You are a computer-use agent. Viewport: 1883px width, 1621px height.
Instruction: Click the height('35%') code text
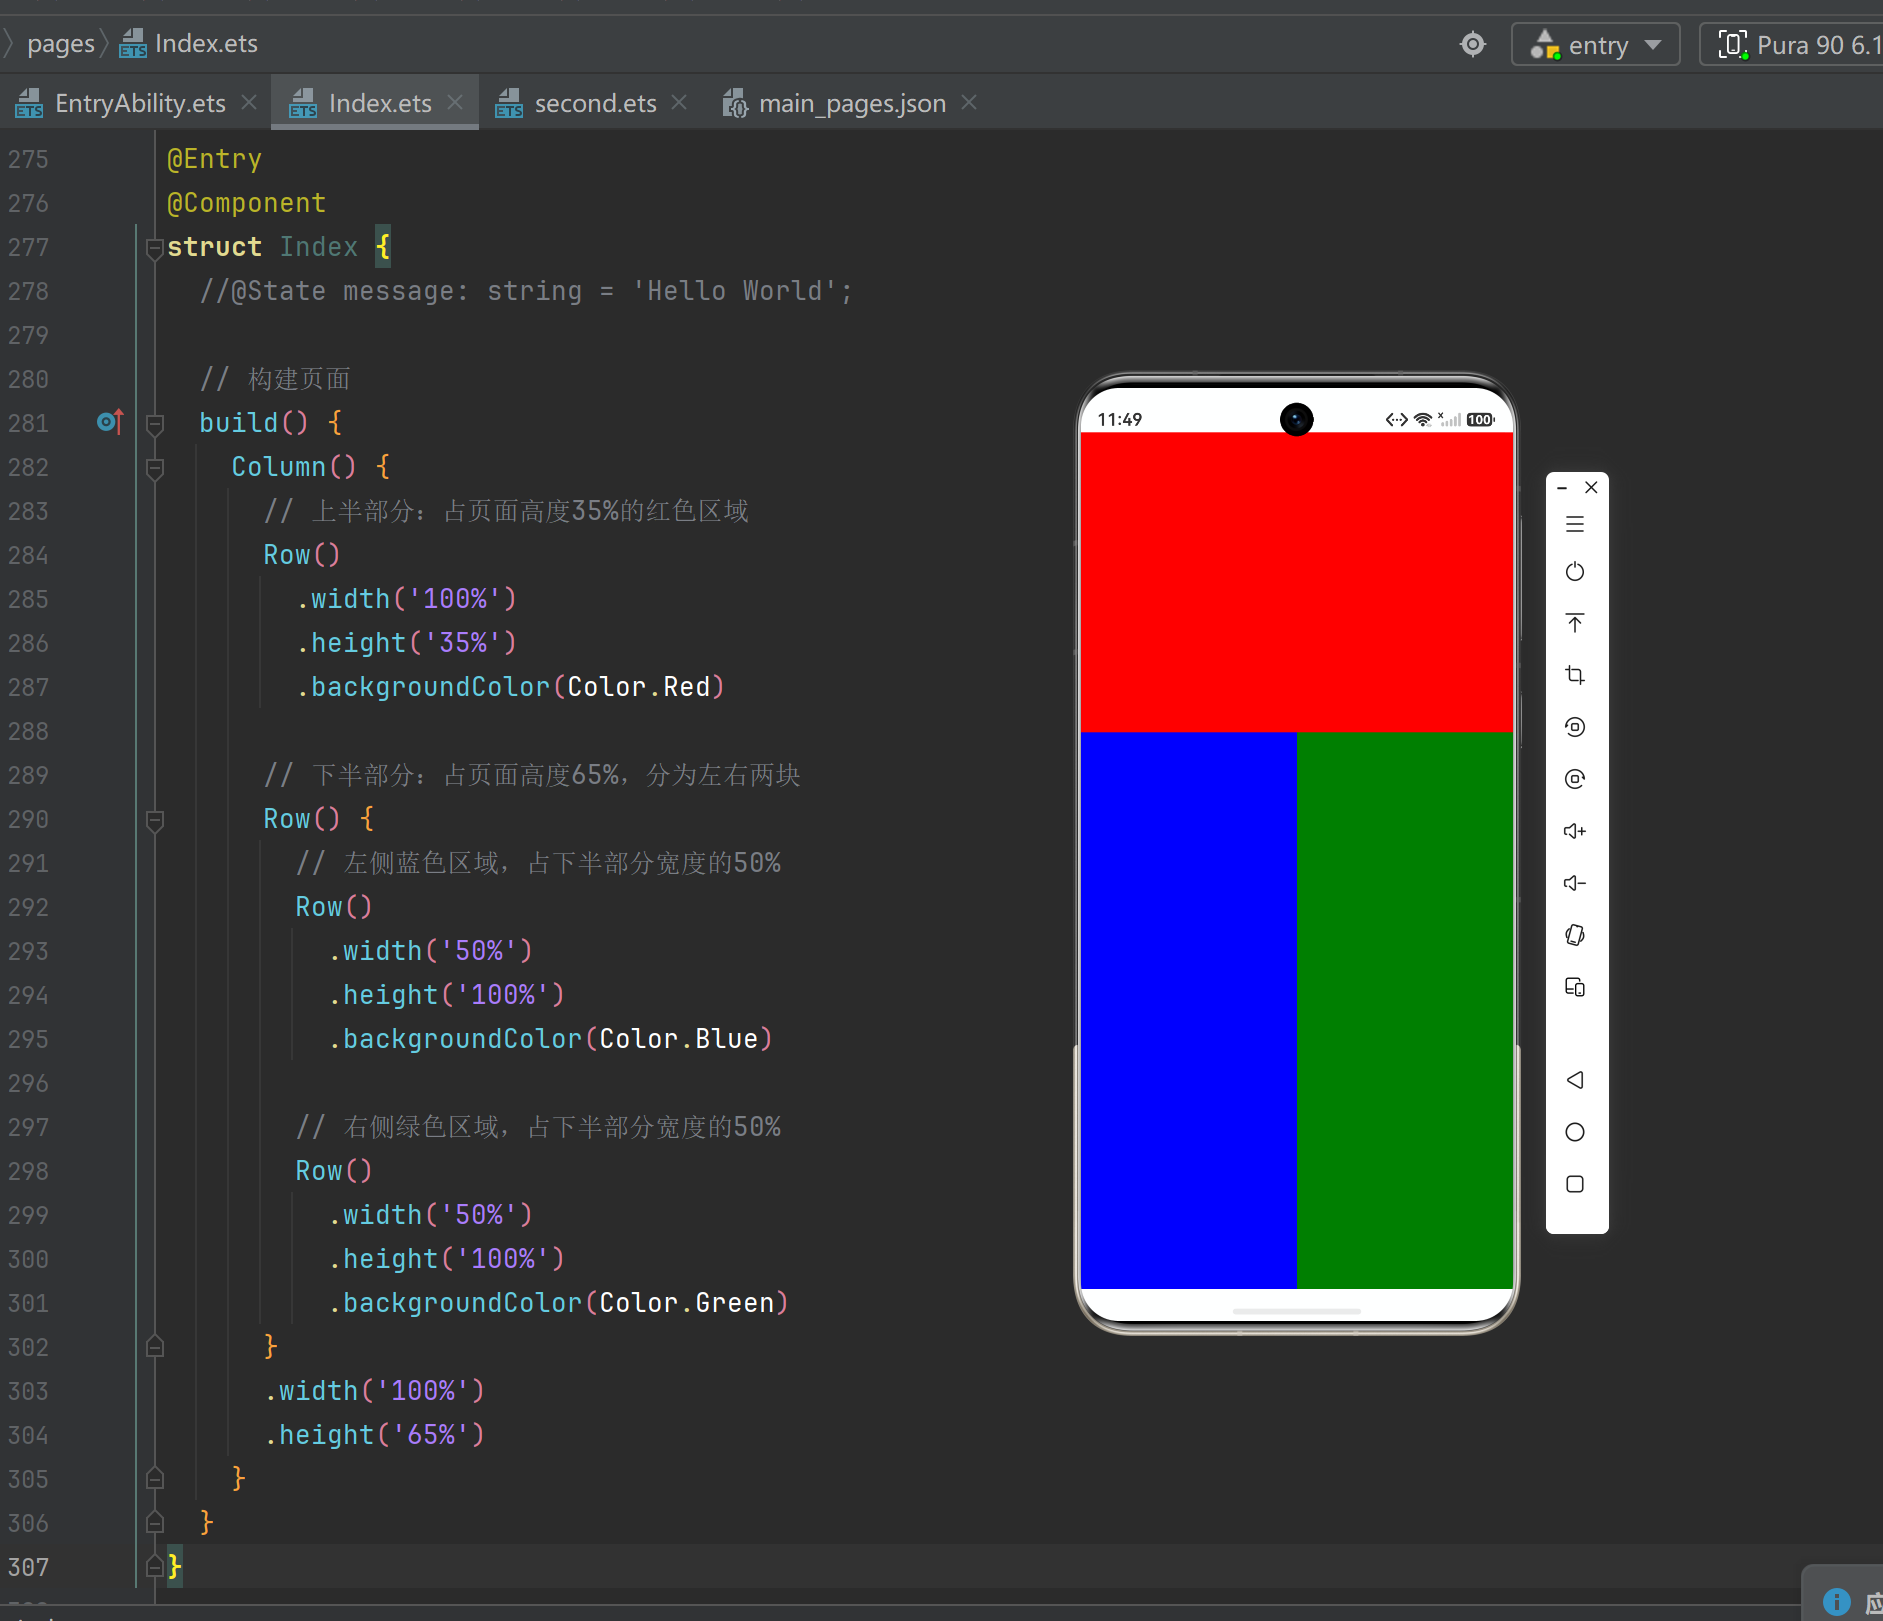[x=406, y=643]
